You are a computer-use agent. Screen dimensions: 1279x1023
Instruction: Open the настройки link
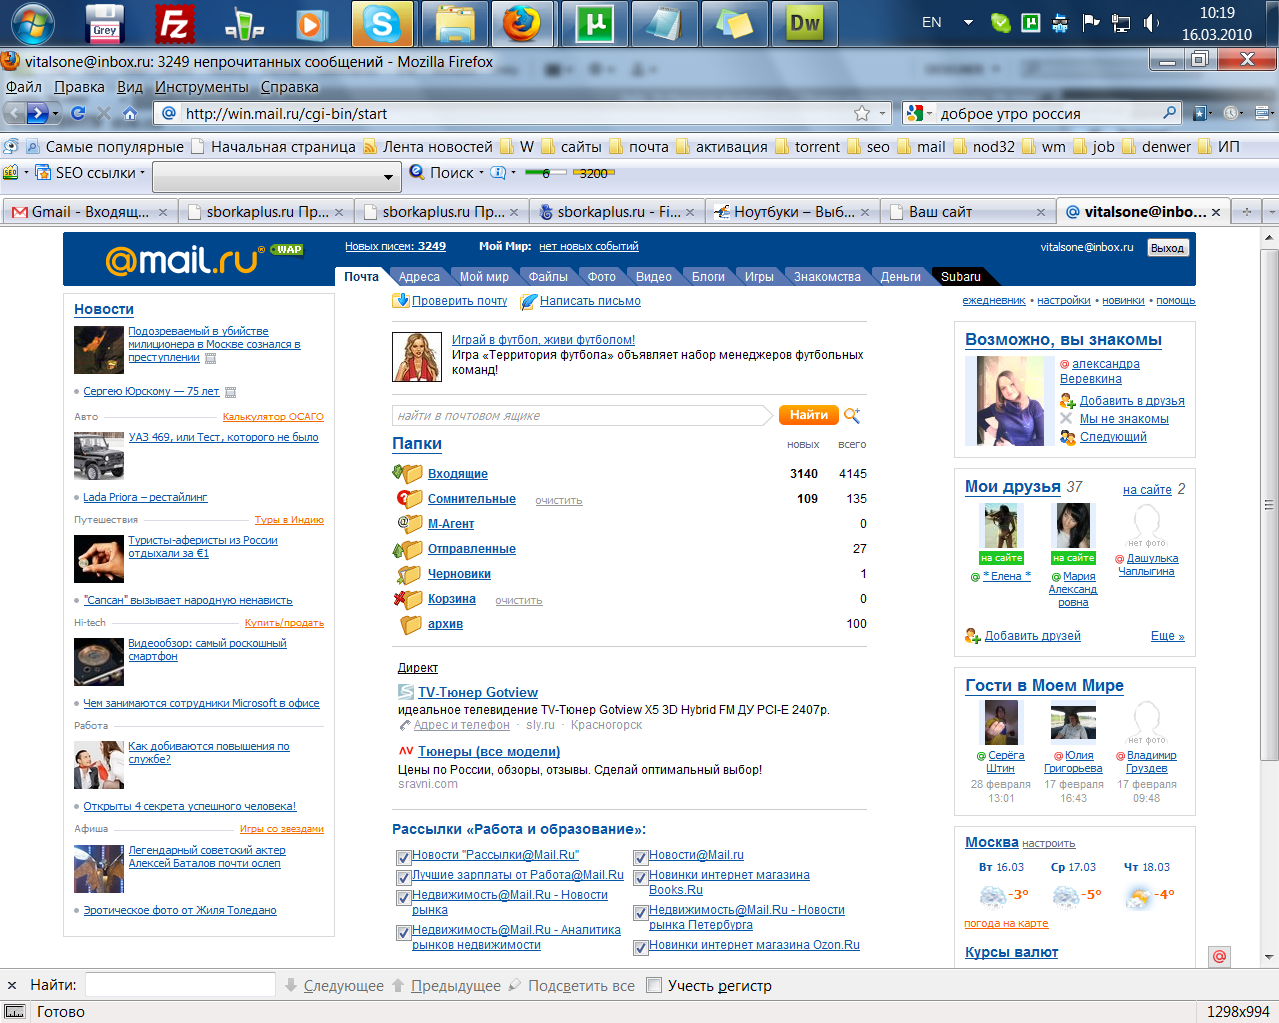click(1064, 300)
